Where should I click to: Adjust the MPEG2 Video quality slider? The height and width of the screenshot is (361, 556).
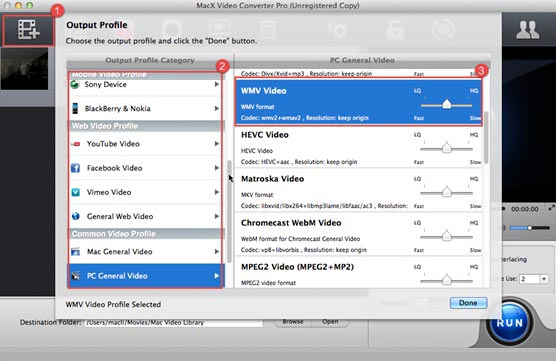point(447,280)
